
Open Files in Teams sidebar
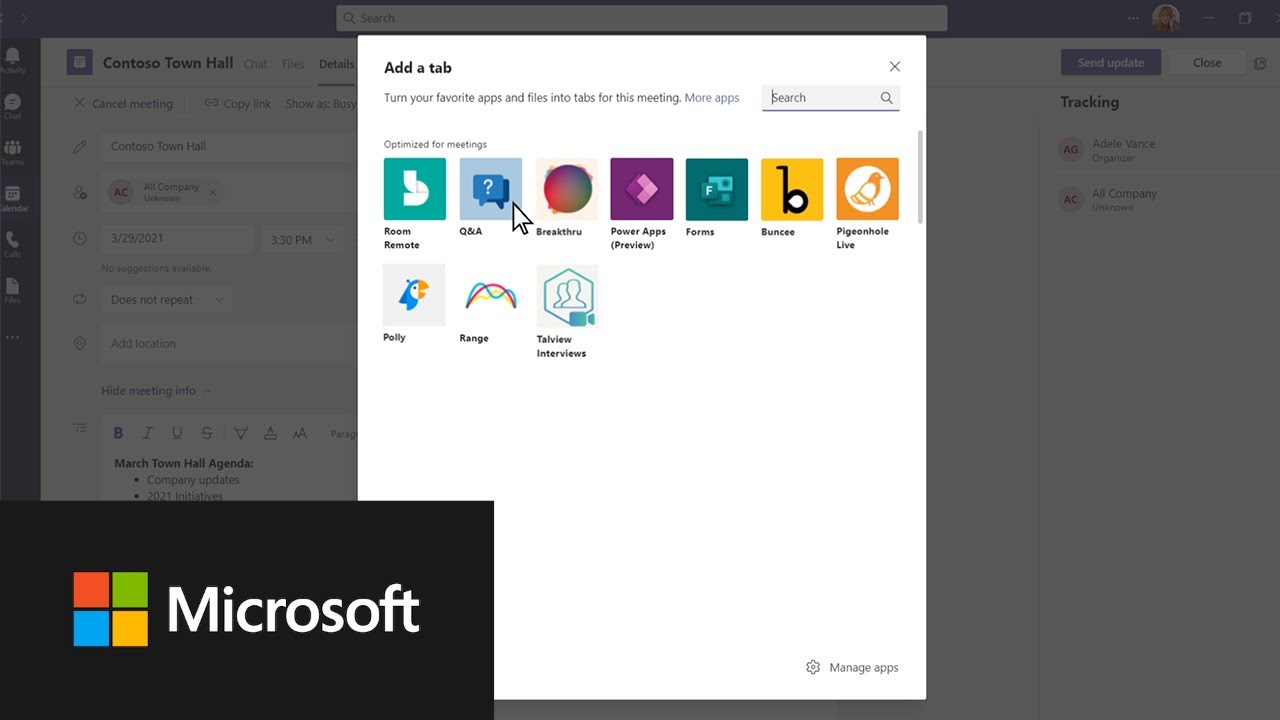coord(13,291)
